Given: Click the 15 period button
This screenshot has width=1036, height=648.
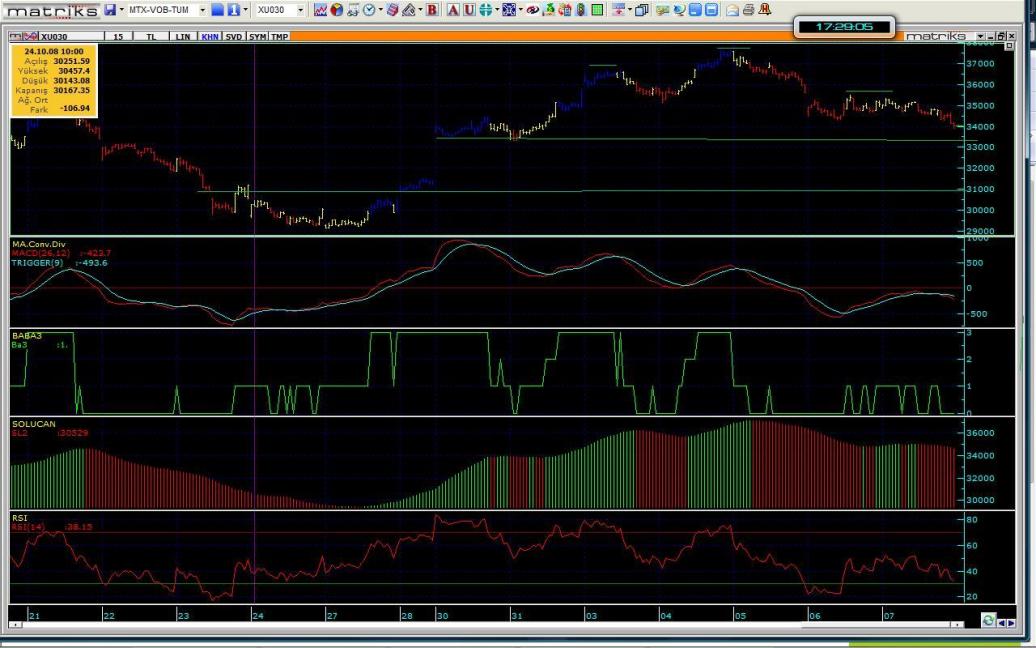Looking at the screenshot, I should click(119, 36).
